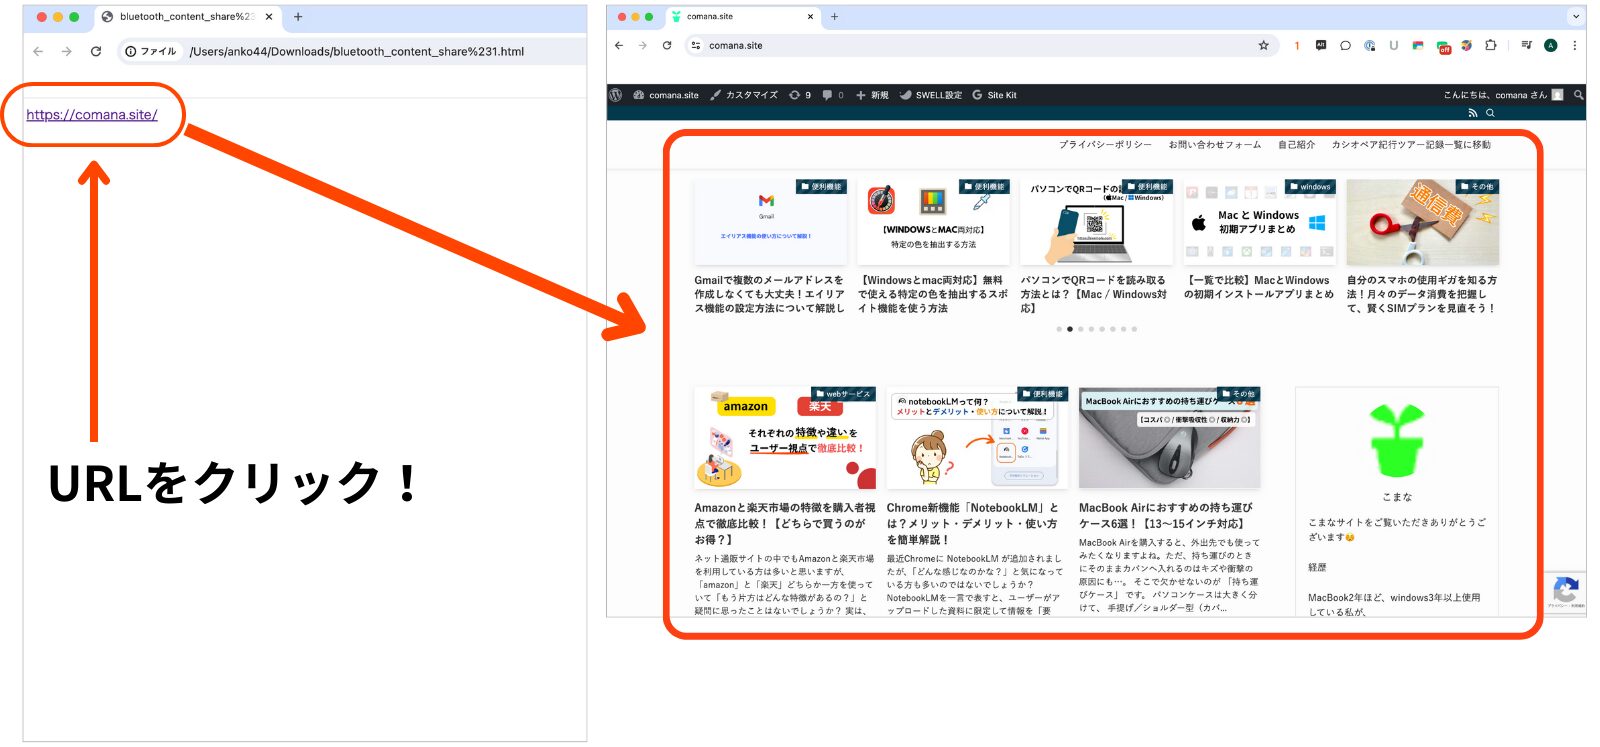Open the Amazonと楽天市場 article thumbnail
Viewport: 1600px width, 747px height.
pos(785,438)
